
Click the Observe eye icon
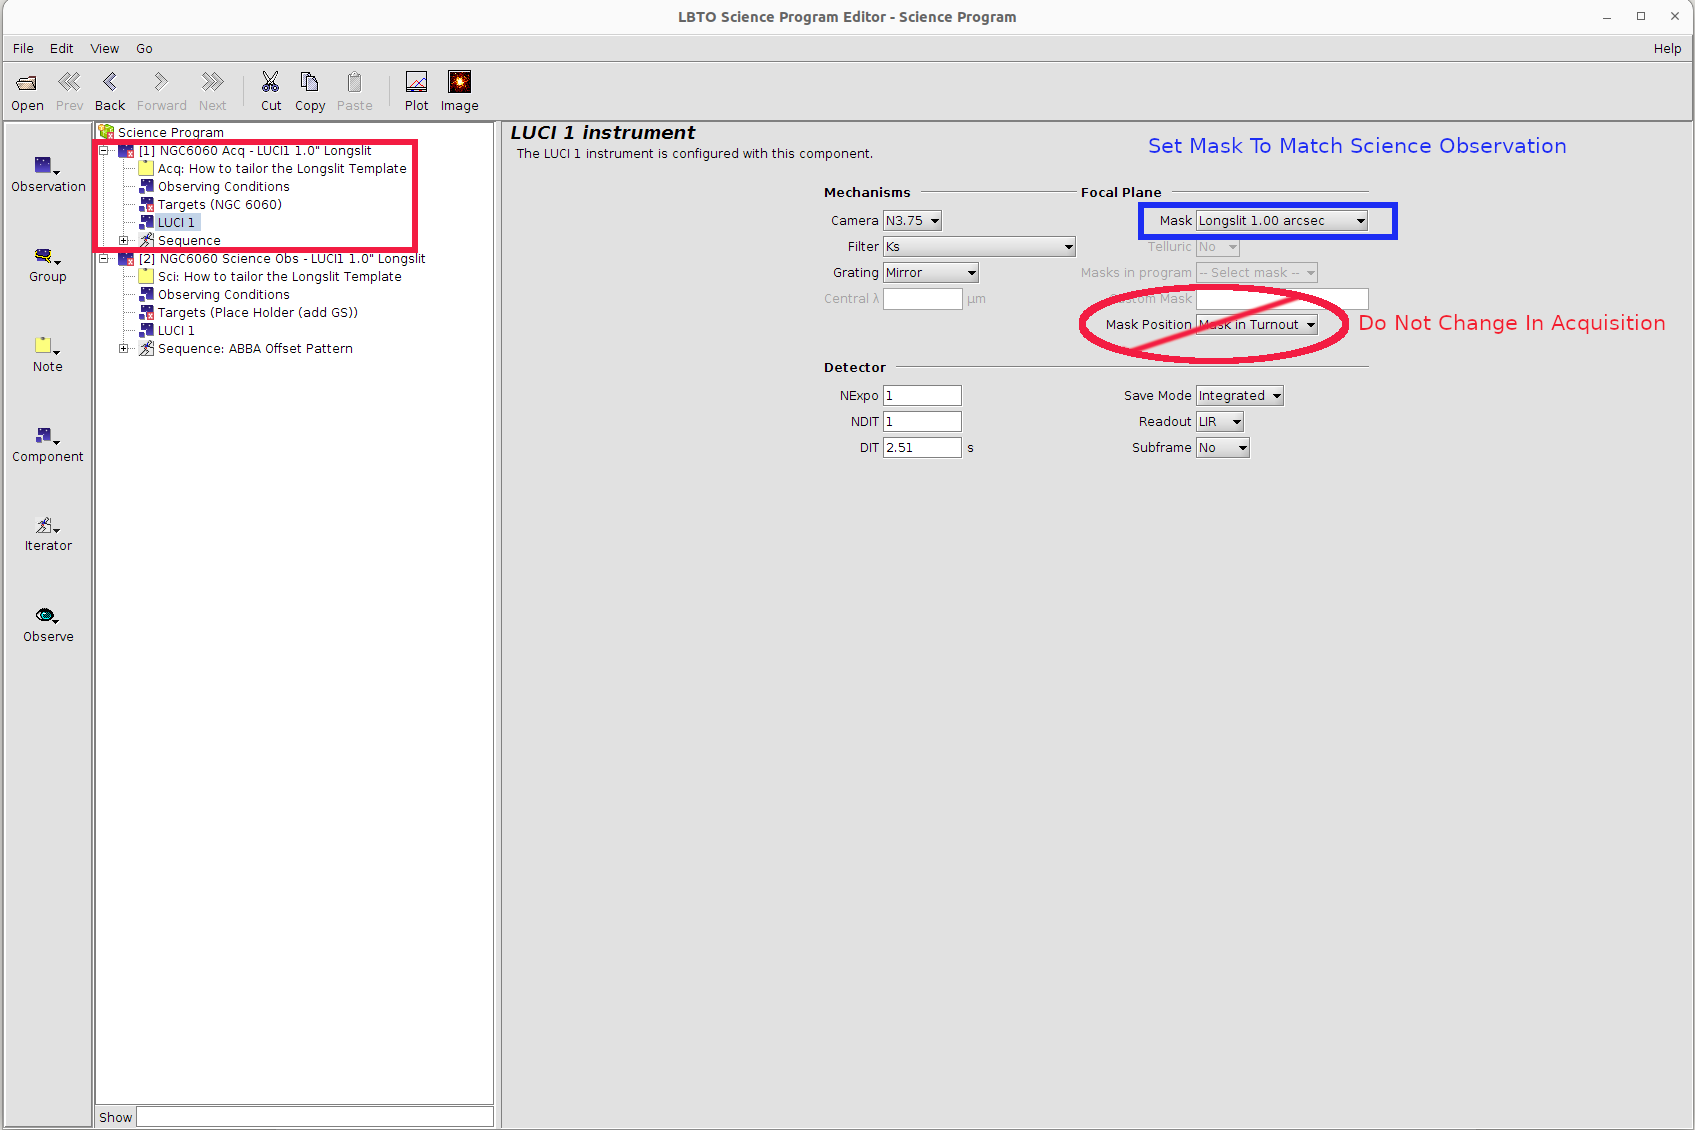click(x=47, y=617)
